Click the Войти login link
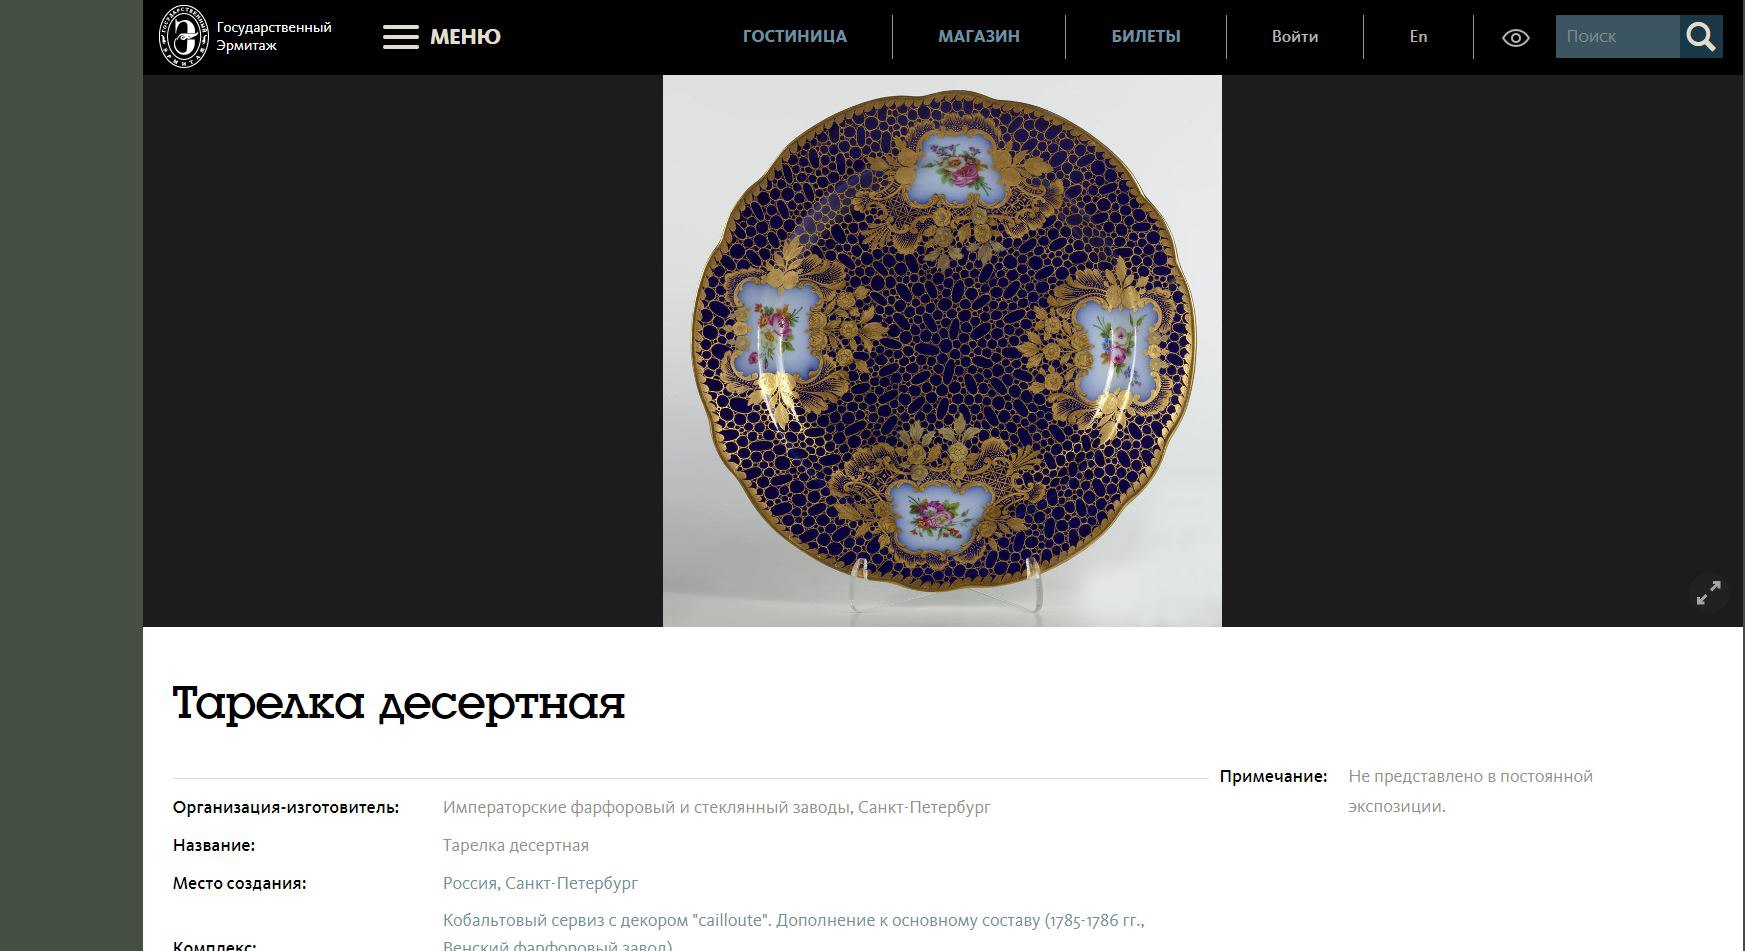This screenshot has width=1745, height=951. coord(1295,36)
